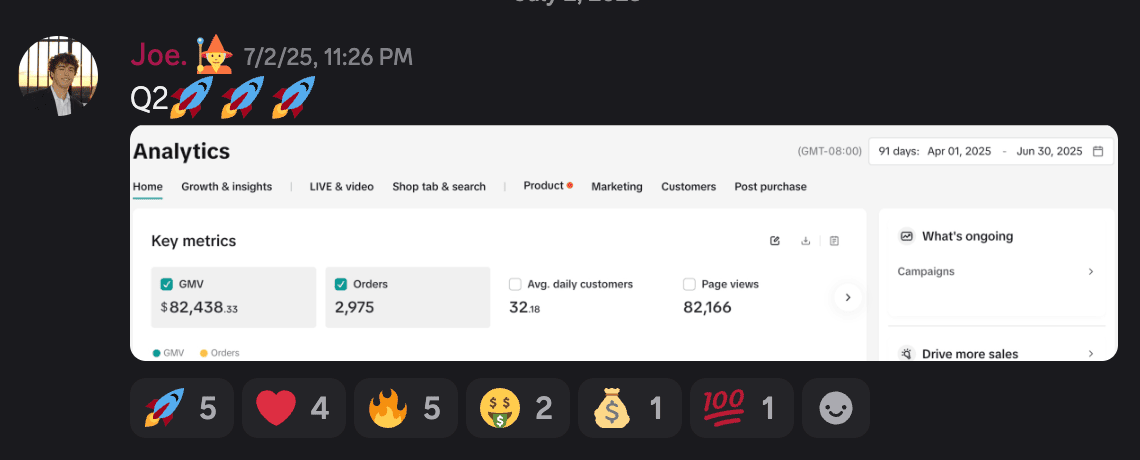Uncheck the GMV metric checkbox
This screenshot has width=1140, height=460.
pyautogui.click(x=167, y=284)
